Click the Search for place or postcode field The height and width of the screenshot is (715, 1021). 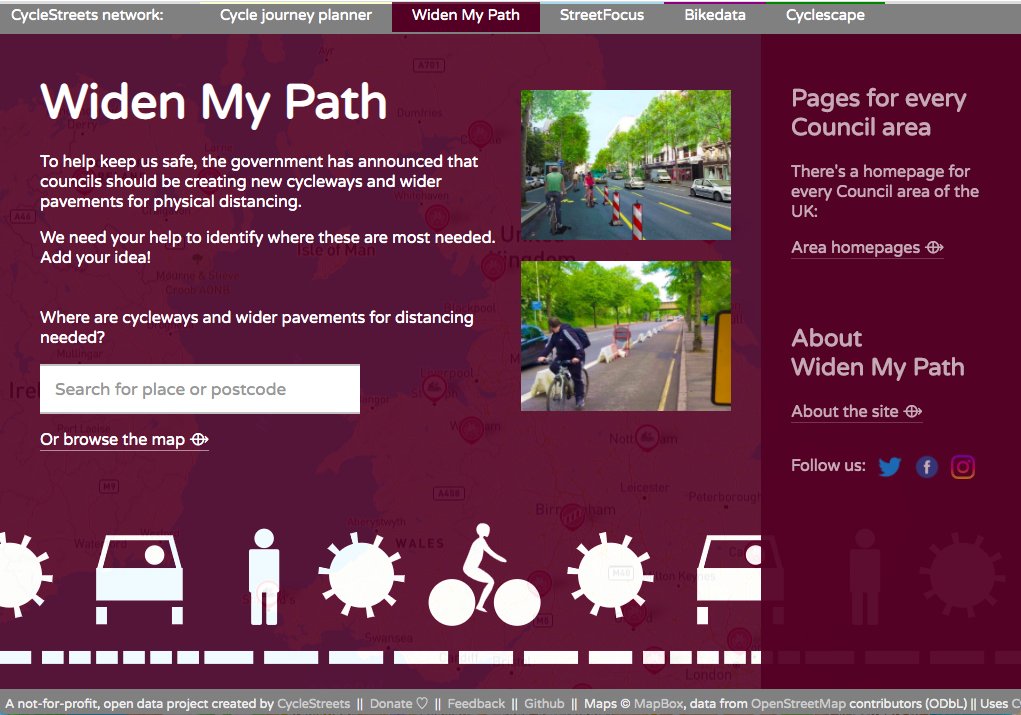coord(200,389)
